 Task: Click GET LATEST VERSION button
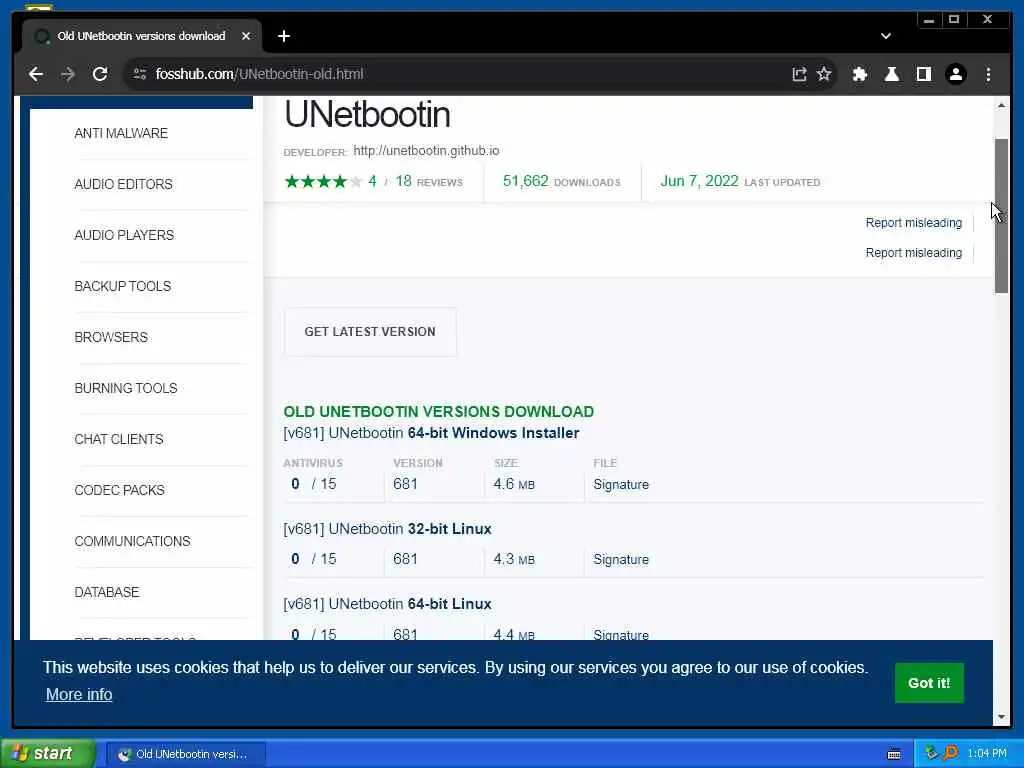pyautogui.click(x=370, y=332)
